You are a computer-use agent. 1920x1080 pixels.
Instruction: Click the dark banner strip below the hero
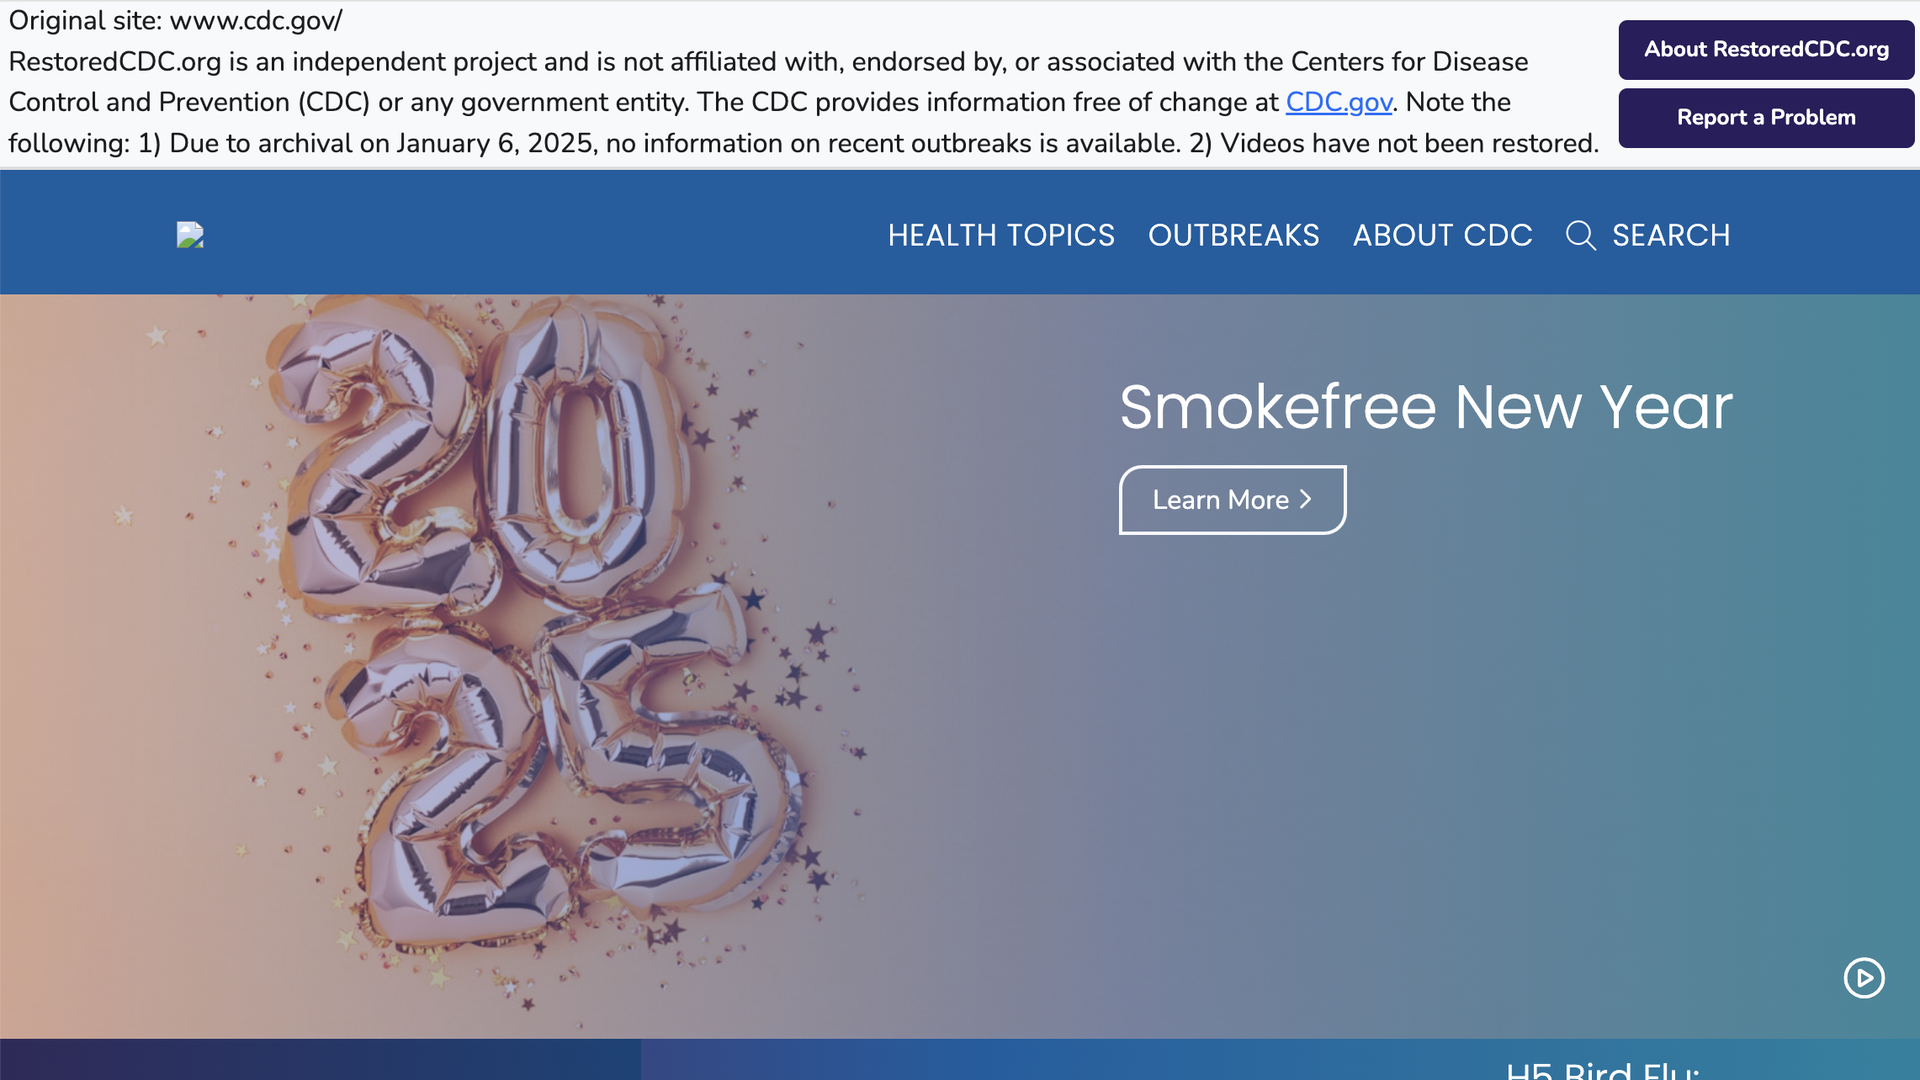[320, 1060]
